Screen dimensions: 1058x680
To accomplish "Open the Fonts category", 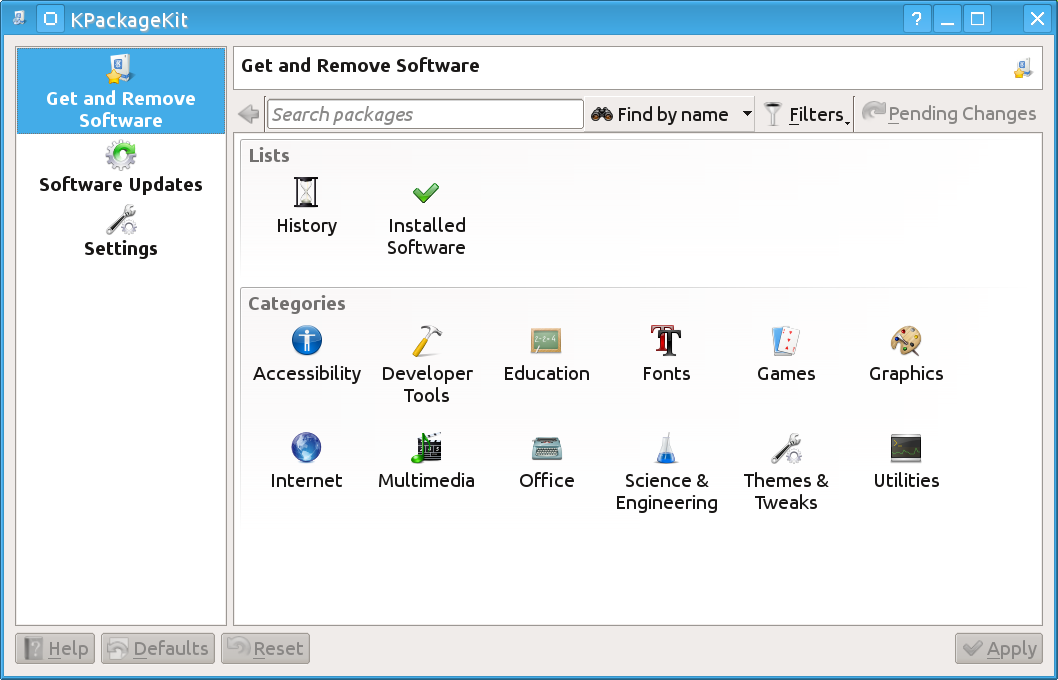I will (x=666, y=354).
